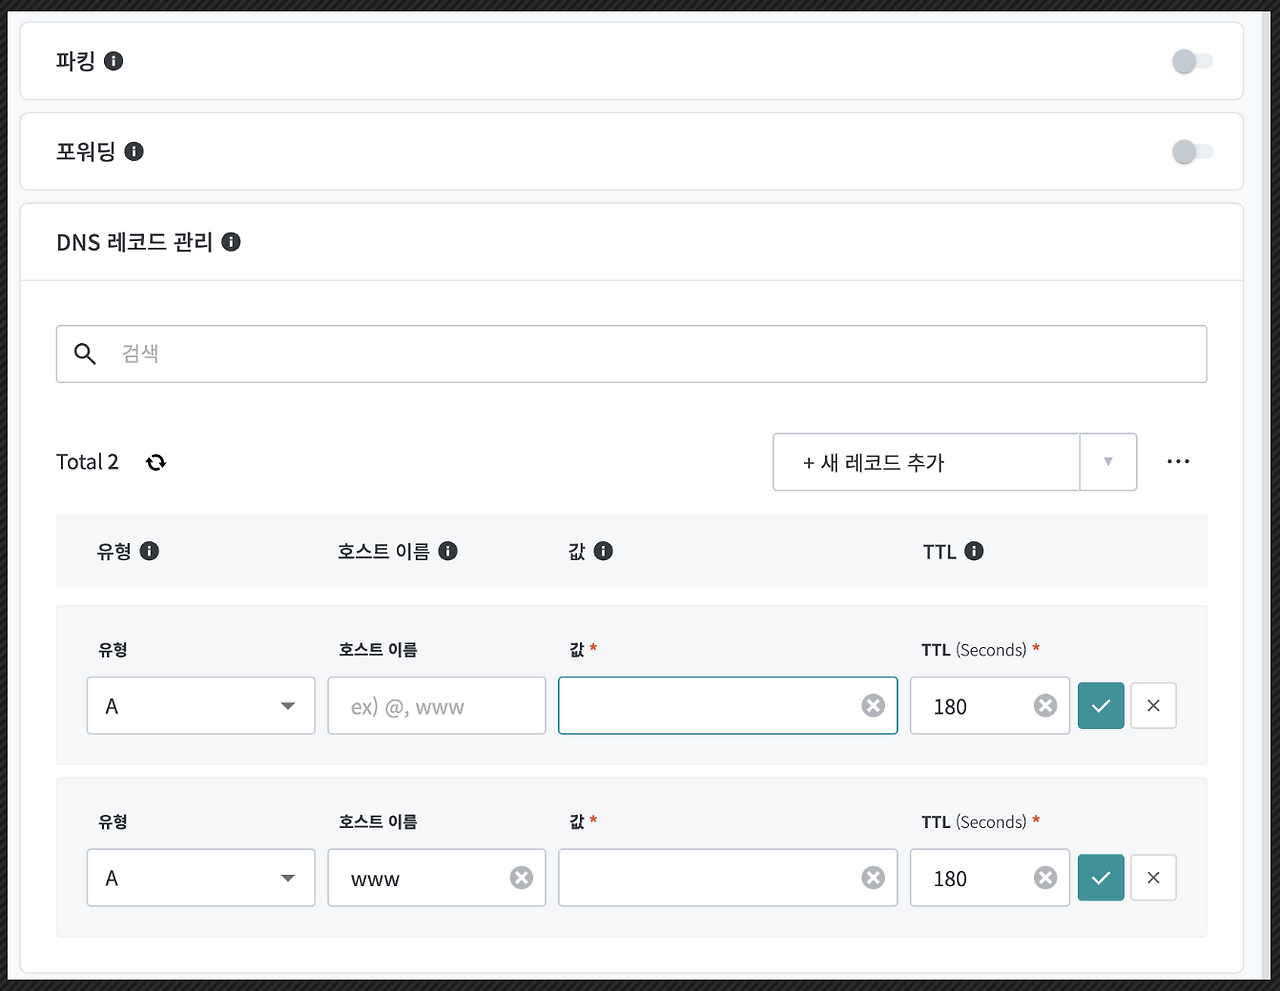This screenshot has height=991, width=1280.
Task: Cancel first record with the X button
Action: (1153, 706)
